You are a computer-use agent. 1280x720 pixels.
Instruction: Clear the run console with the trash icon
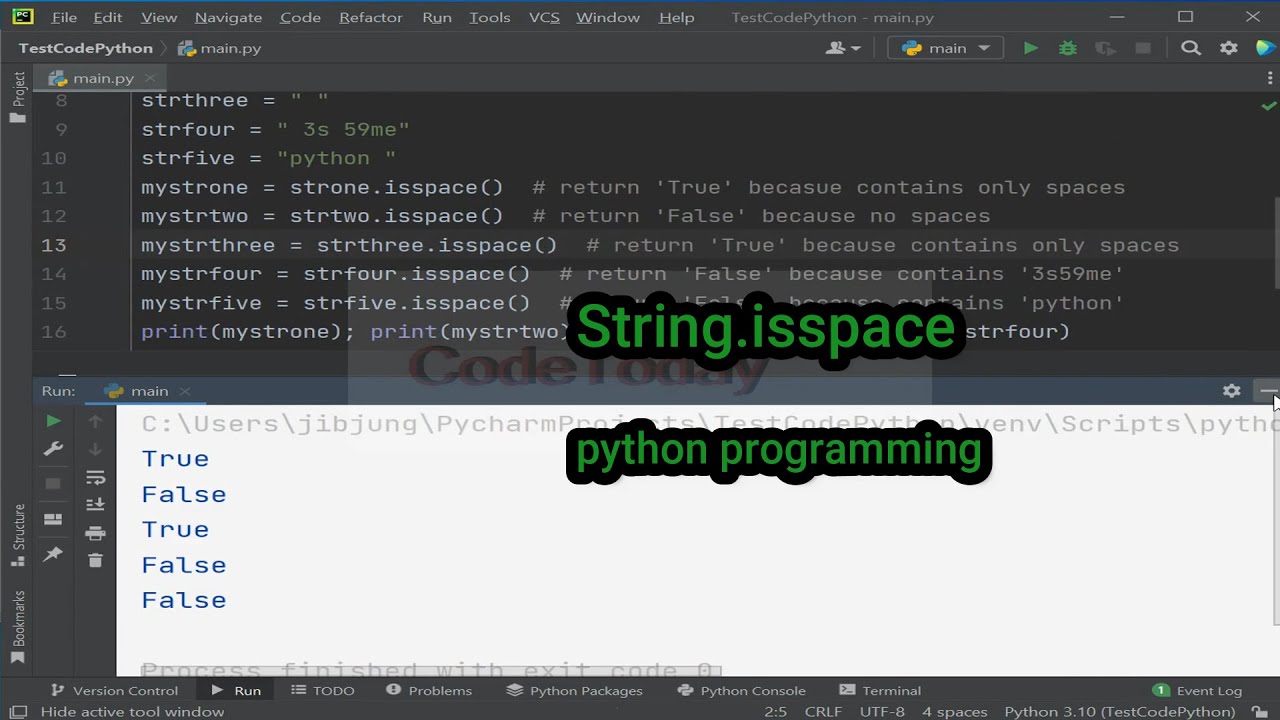coord(95,560)
